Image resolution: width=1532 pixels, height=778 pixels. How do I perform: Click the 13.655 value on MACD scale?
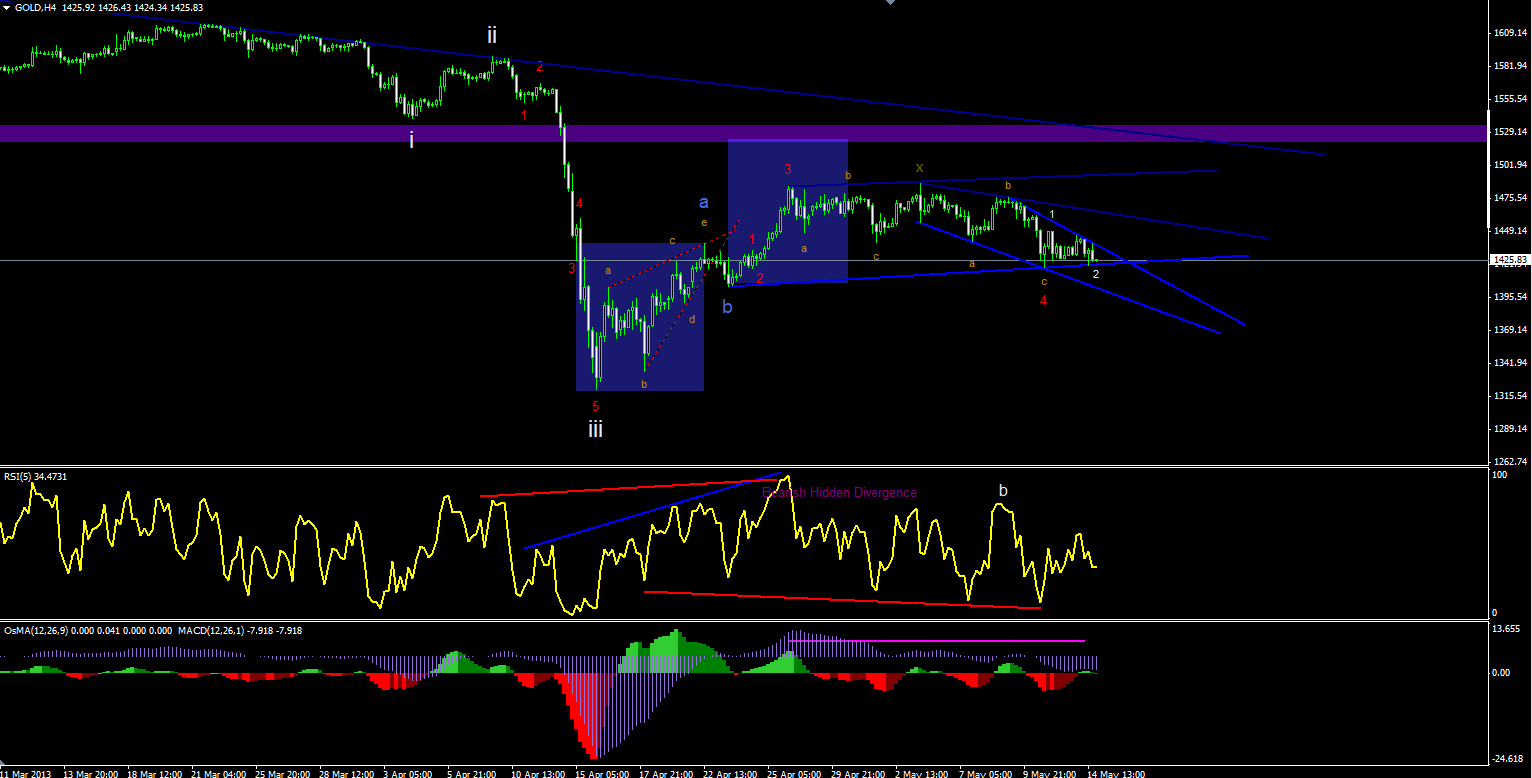pyautogui.click(x=1506, y=629)
